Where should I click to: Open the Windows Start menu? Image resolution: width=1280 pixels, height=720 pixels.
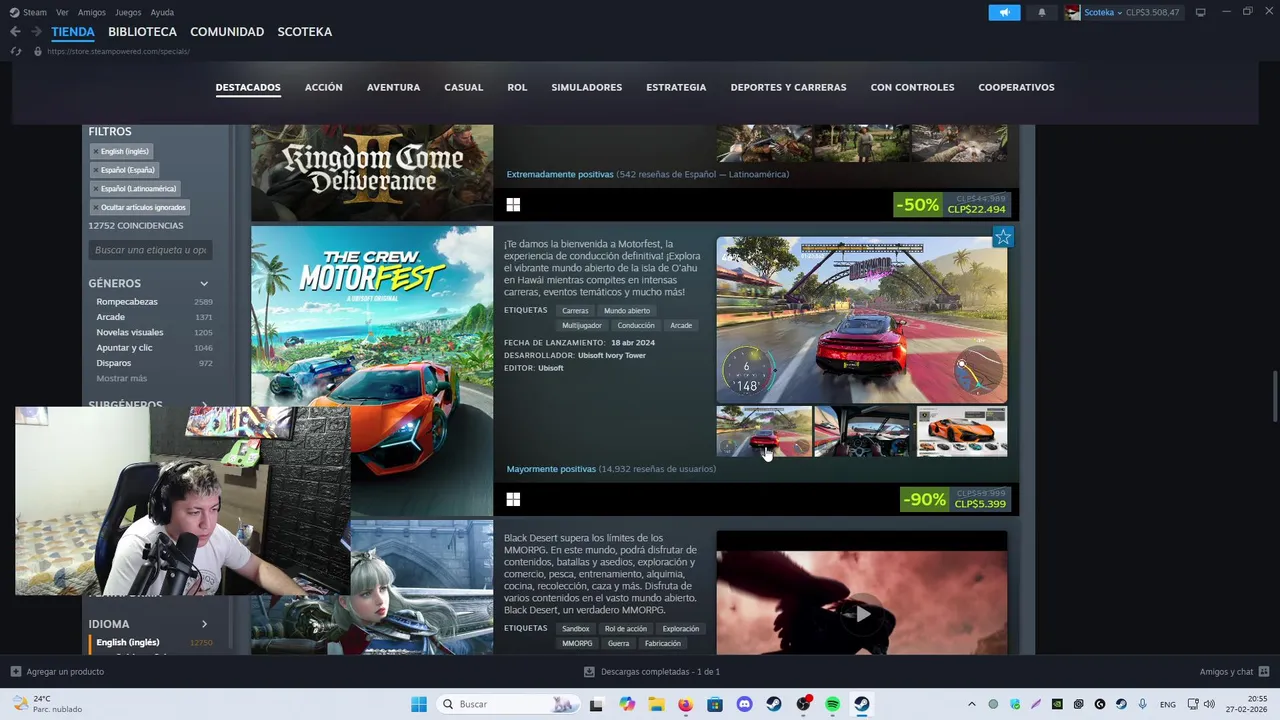(x=419, y=704)
